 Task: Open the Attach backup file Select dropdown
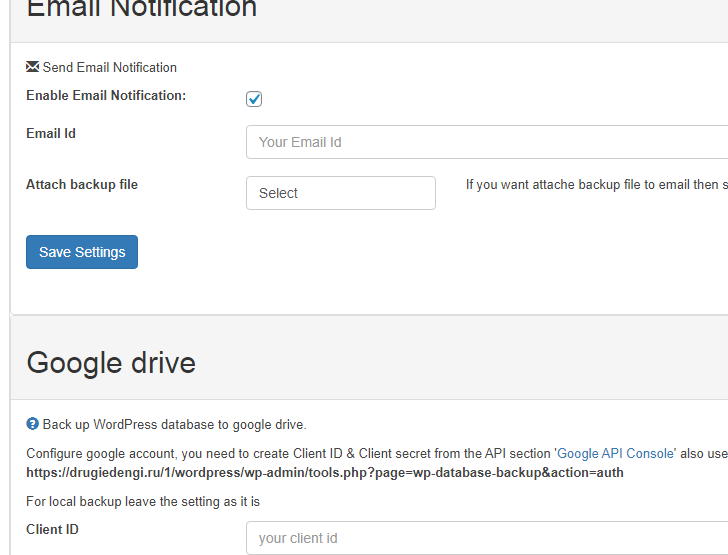[x=341, y=193]
